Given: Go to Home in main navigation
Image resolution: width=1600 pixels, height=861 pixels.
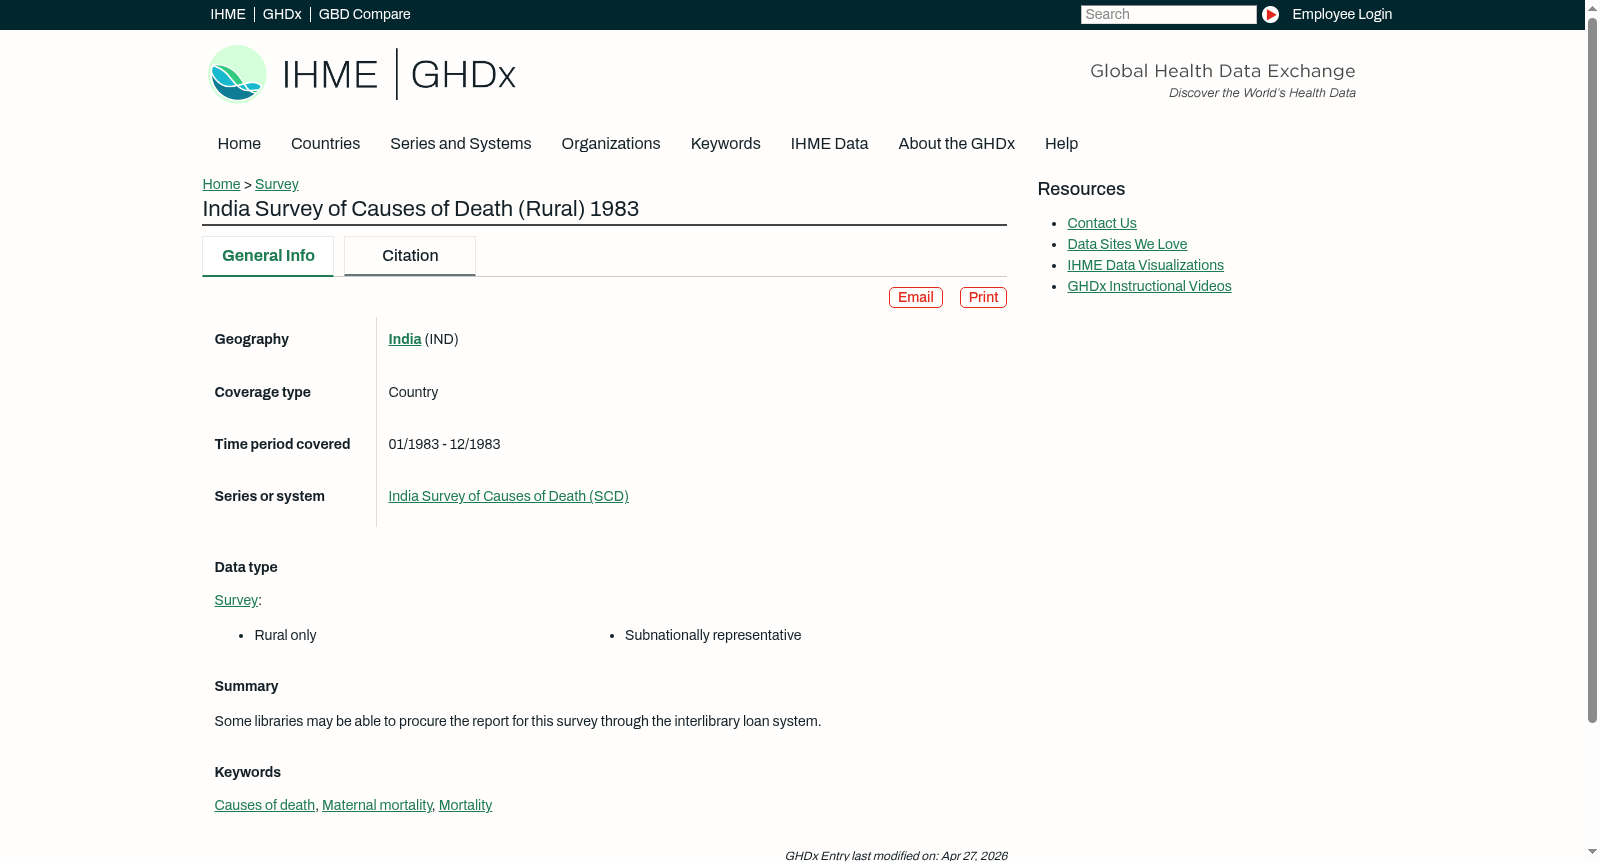Looking at the screenshot, I should (x=239, y=144).
